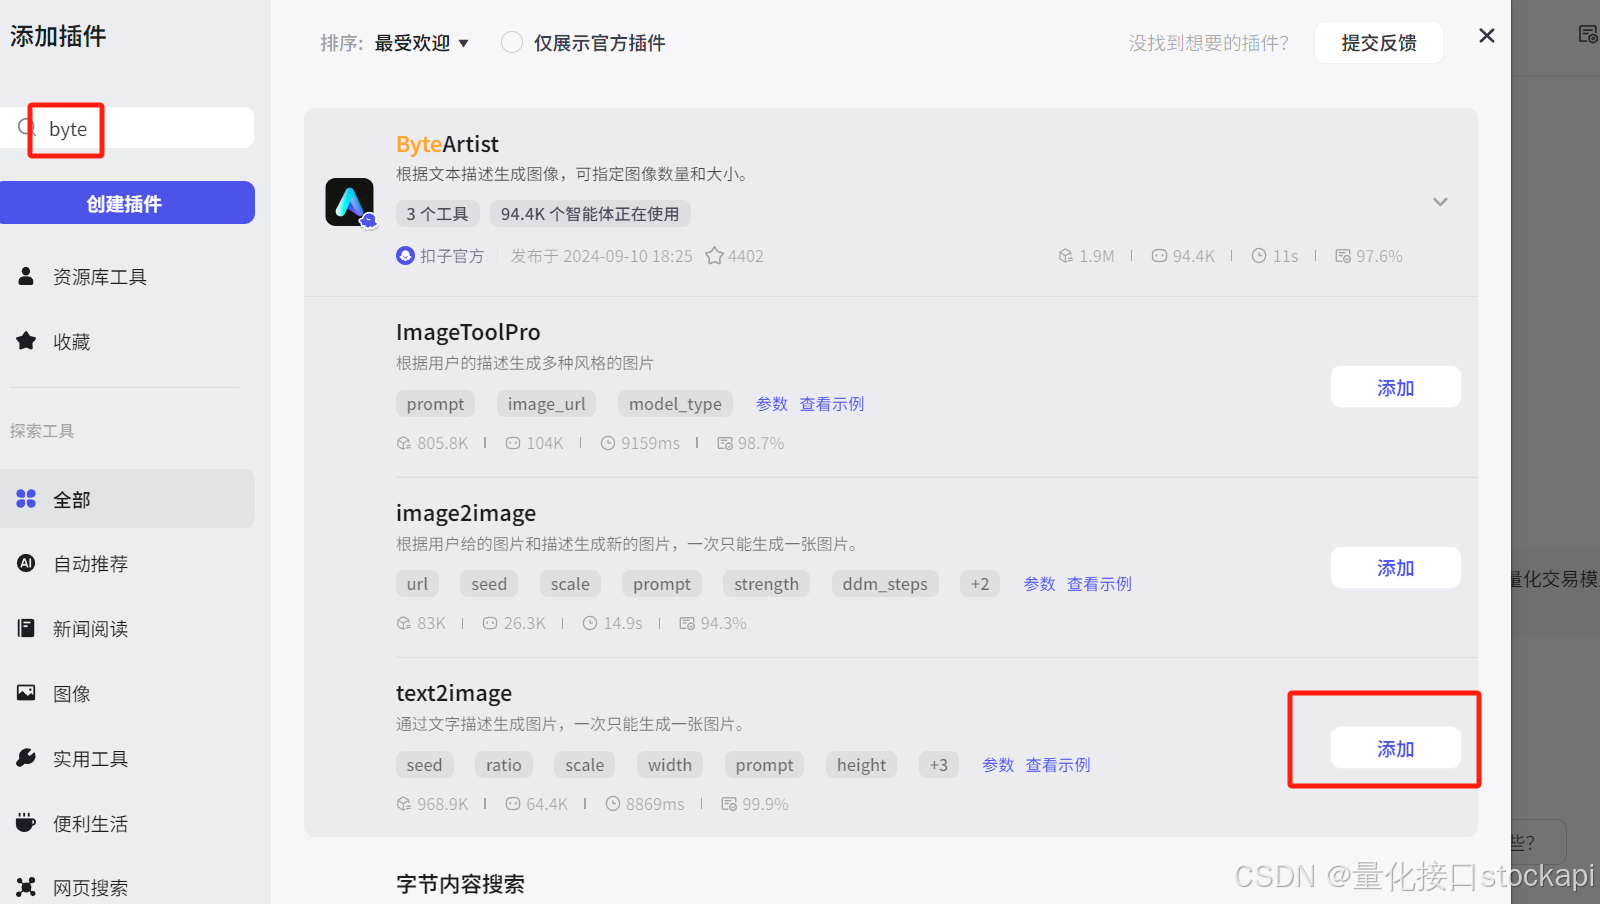Click the ImageToolPro 9159ms clock icon
Image resolution: width=1600 pixels, height=904 pixels.
(x=608, y=443)
